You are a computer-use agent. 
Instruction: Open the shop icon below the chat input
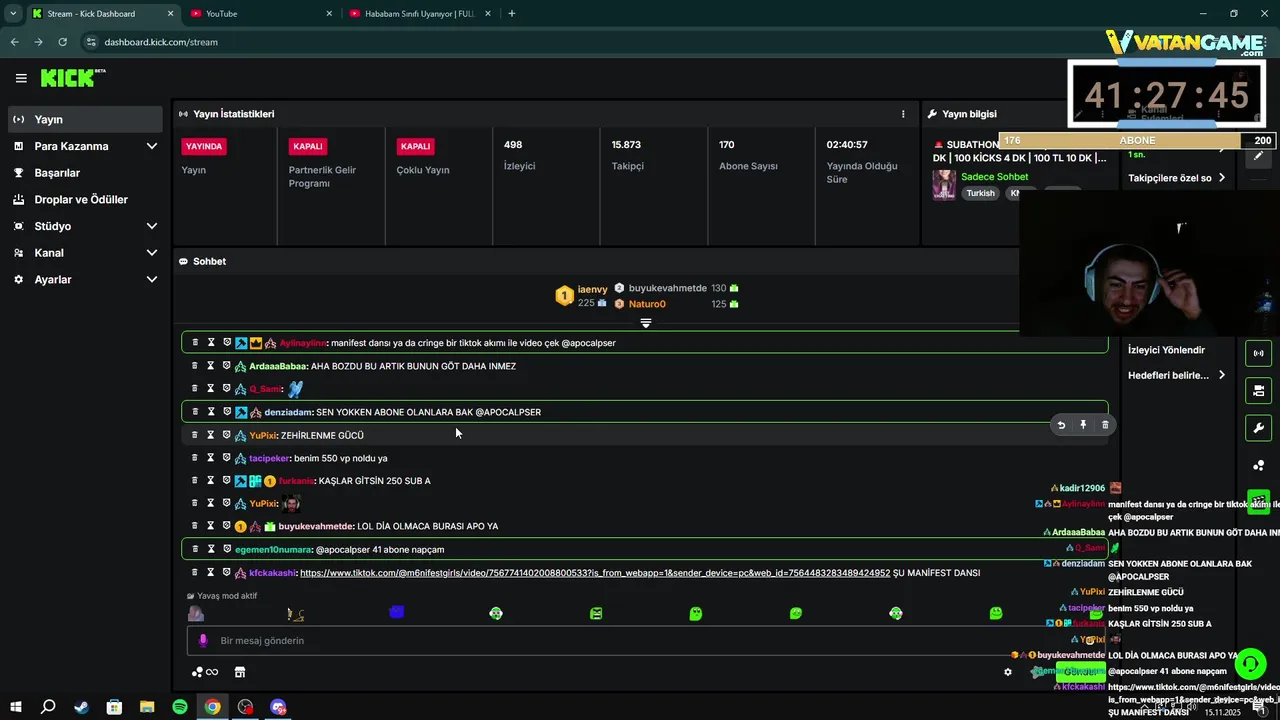pos(240,672)
